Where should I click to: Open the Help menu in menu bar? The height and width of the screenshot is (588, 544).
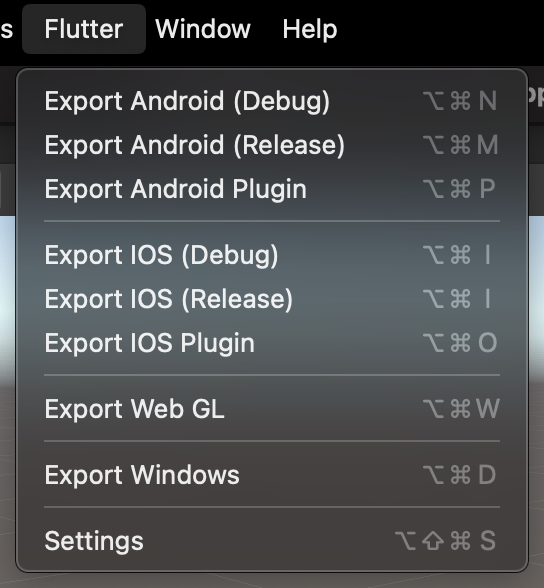[x=310, y=29]
